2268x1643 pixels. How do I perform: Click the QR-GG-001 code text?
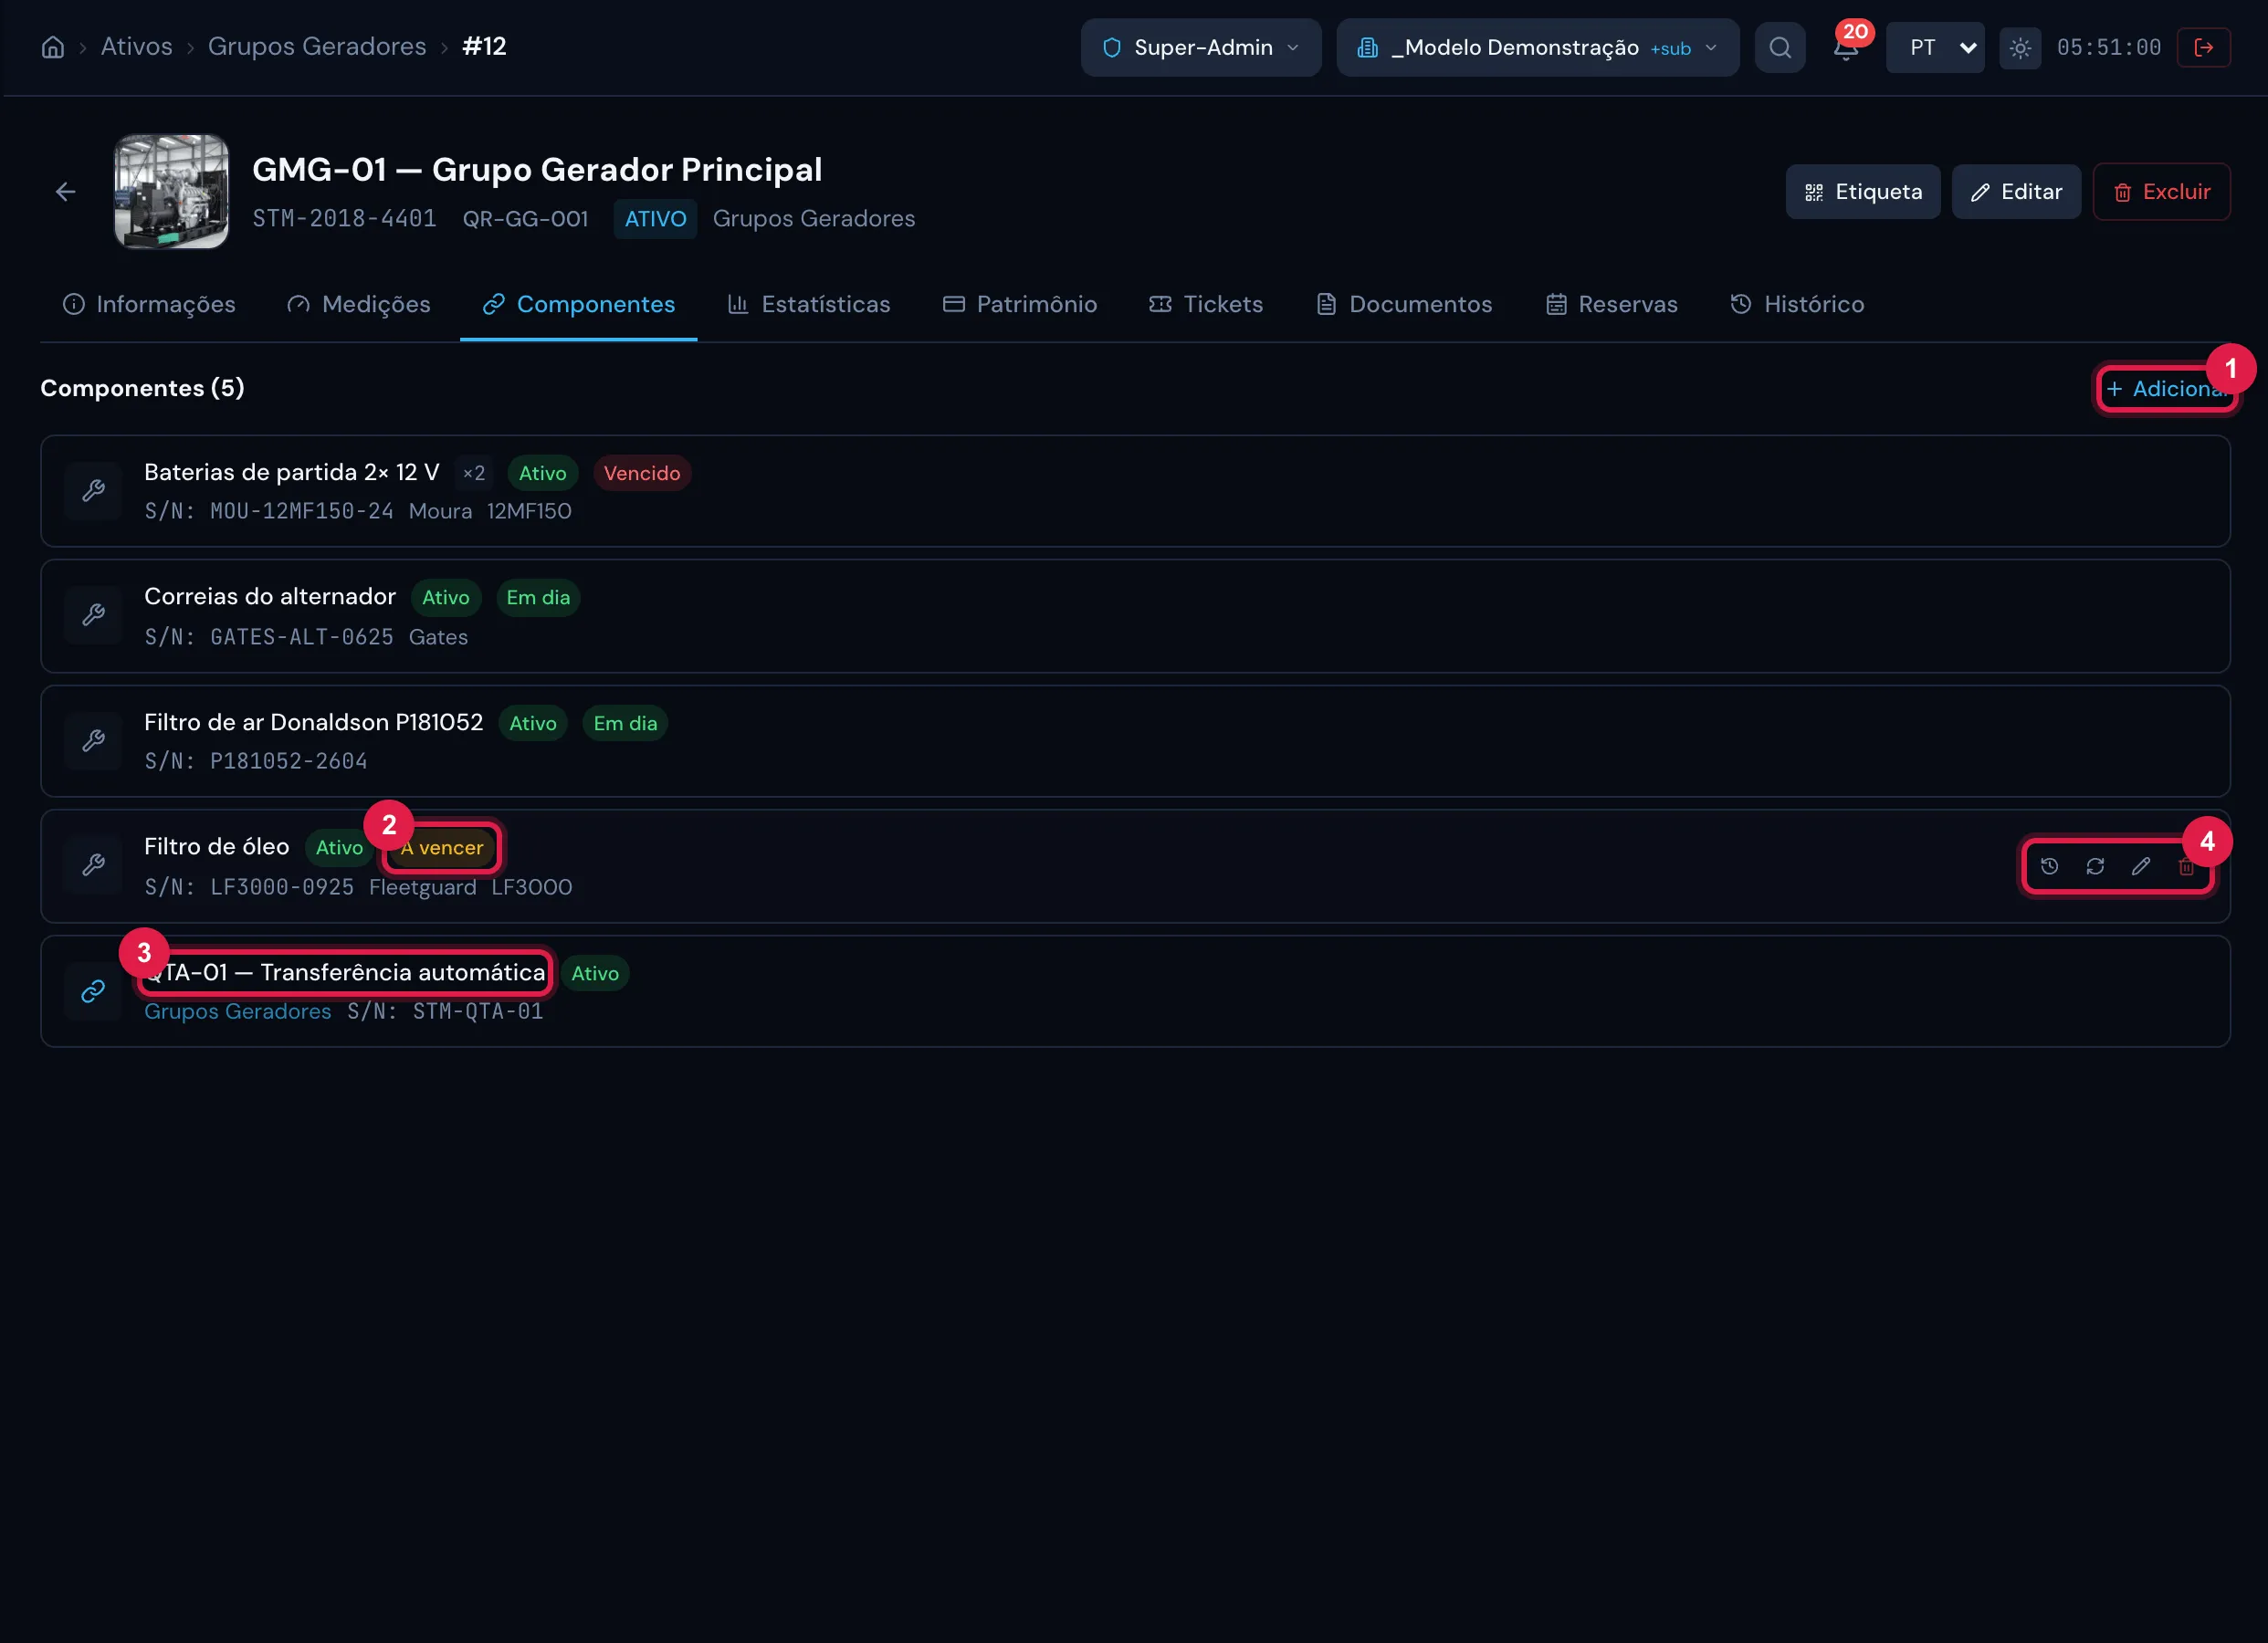tap(526, 219)
